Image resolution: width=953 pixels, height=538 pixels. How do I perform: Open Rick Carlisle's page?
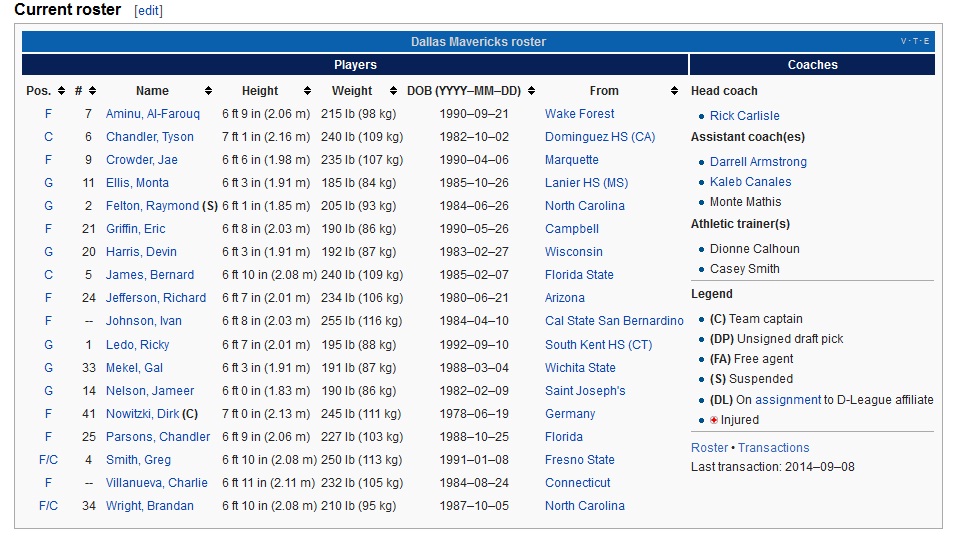pyautogui.click(x=745, y=116)
